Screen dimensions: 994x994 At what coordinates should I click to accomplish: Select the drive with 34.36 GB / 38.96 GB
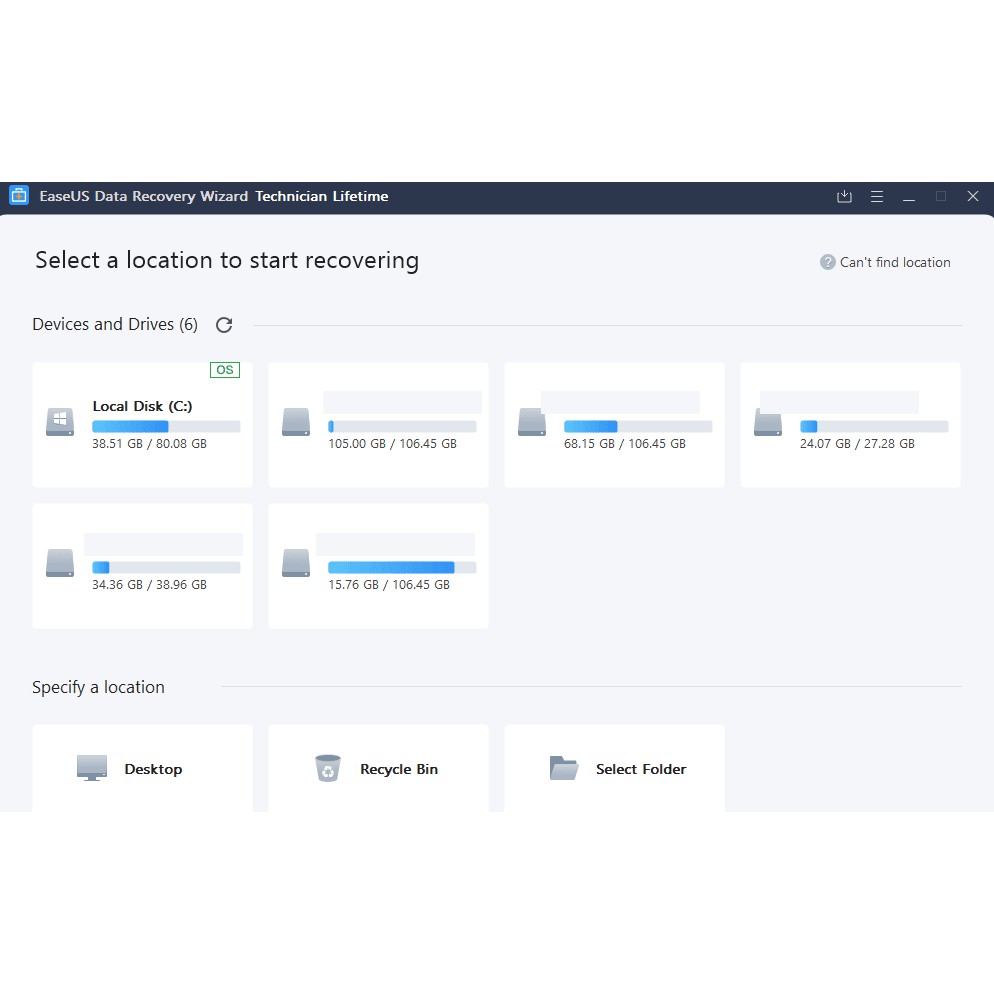[142, 565]
